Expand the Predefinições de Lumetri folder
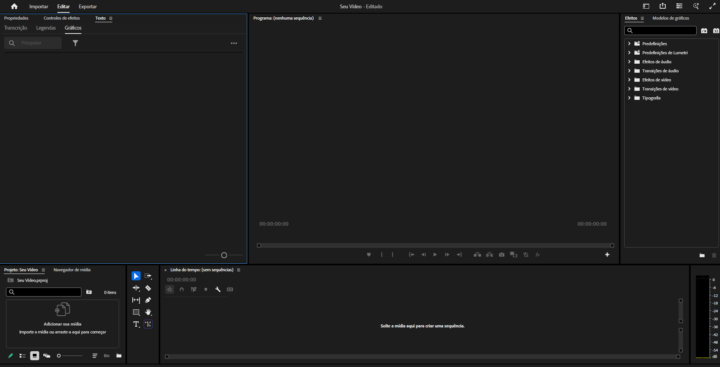This screenshot has height=367, width=720. pyautogui.click(x=629, y=53)
